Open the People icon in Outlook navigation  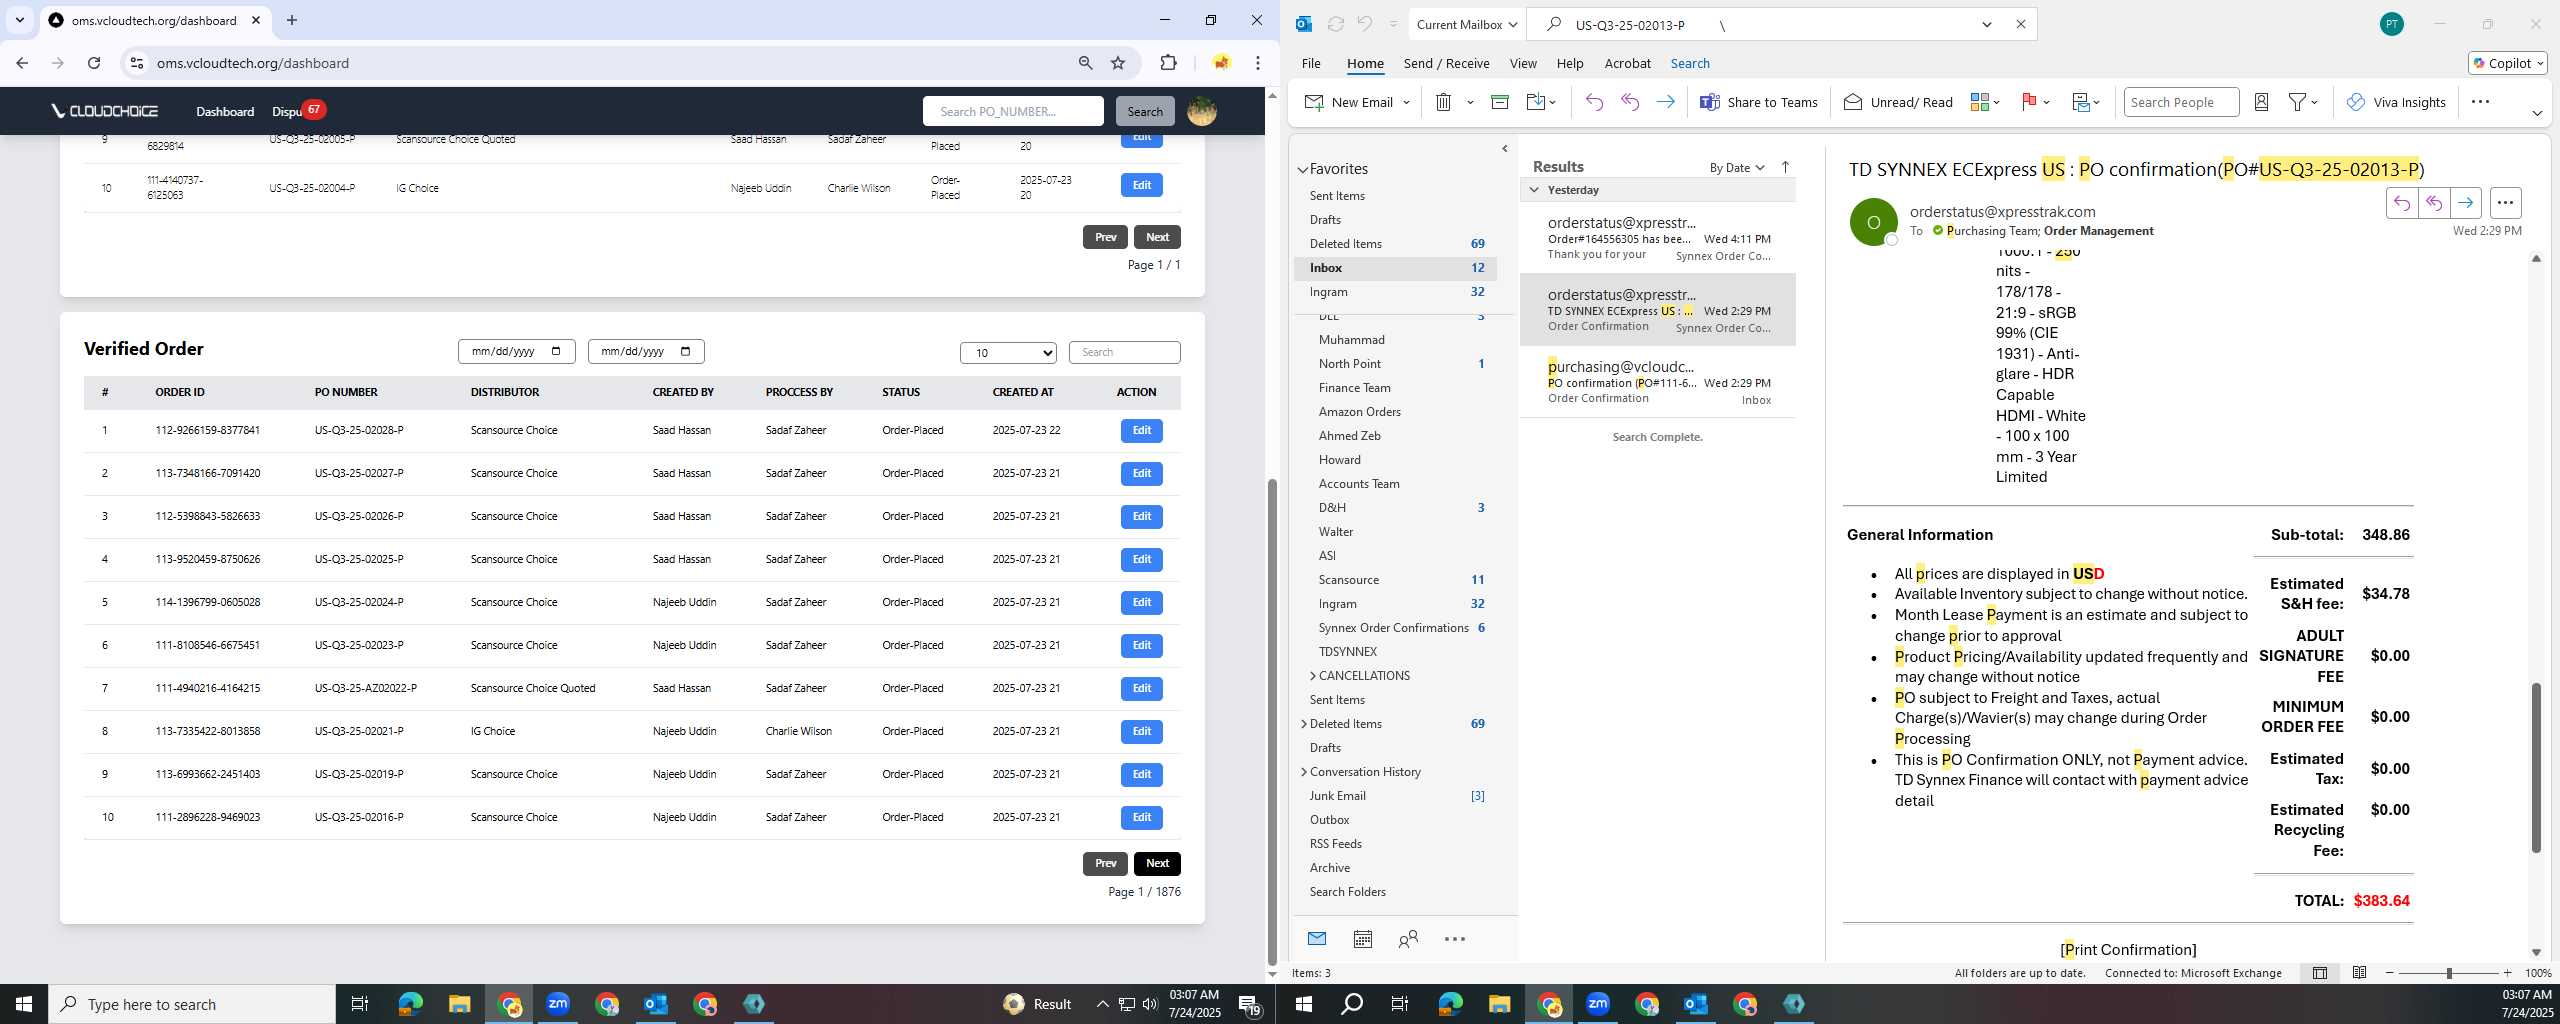pyautogui.click(x=1408, y=939)
